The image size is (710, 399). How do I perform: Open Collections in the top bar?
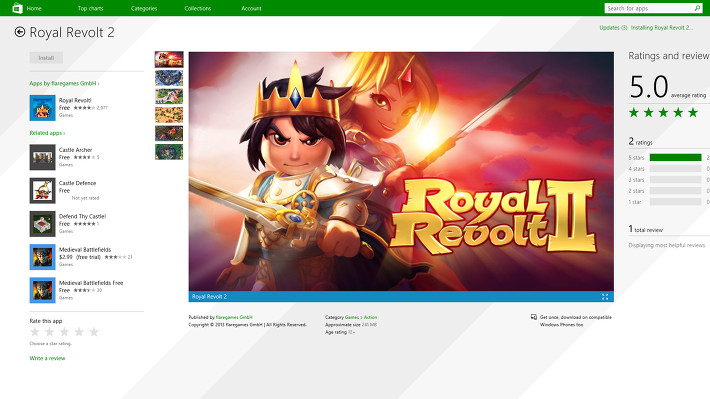(x=198, y=8)
